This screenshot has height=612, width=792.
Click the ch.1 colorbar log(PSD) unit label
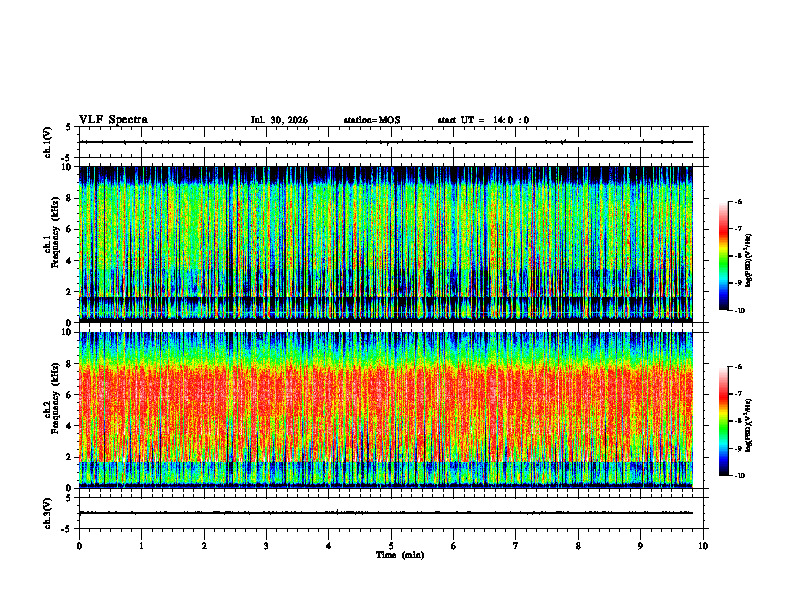pos(748,260)
